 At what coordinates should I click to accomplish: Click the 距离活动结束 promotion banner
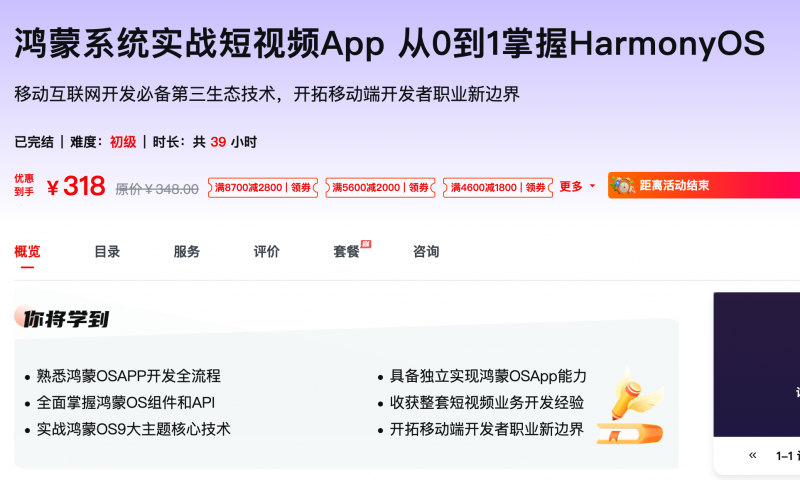click(x=704, y=185)
